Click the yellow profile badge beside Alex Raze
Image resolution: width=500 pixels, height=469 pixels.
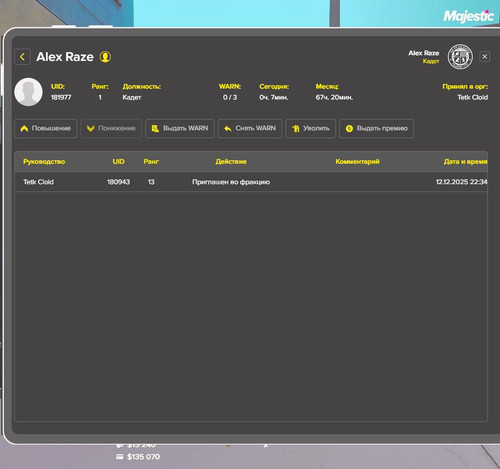tap(105, 57)
